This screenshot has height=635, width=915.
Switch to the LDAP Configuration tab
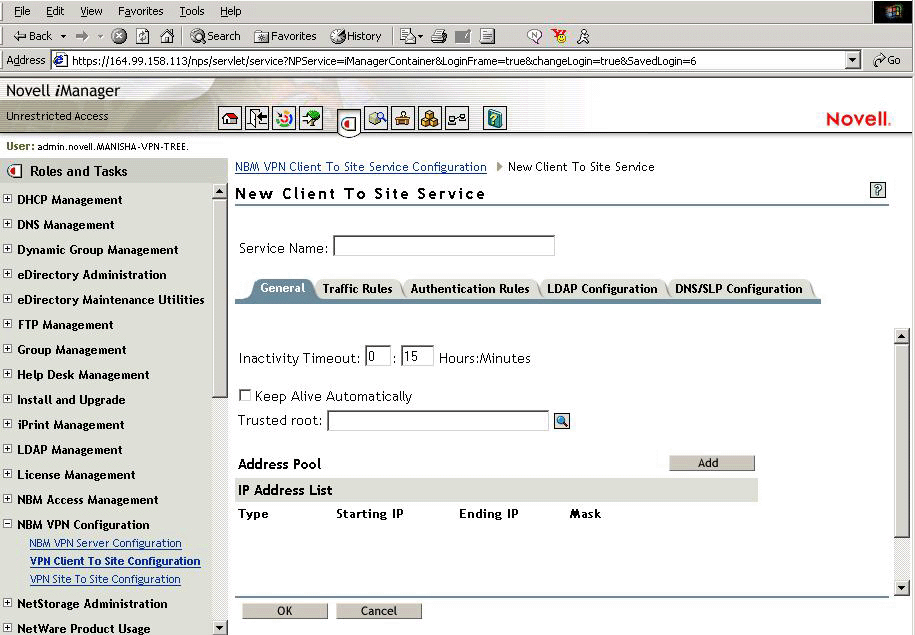click(602, 289)
